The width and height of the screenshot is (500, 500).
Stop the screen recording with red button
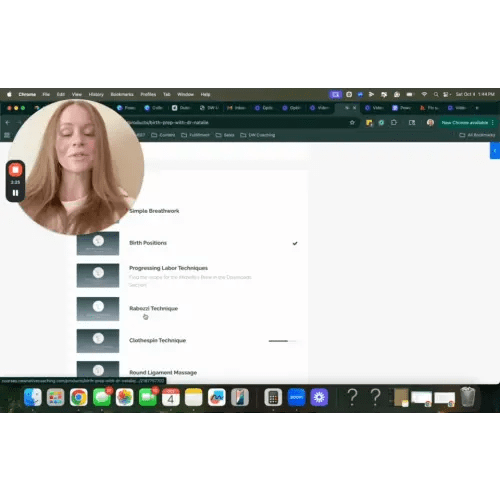[x=15, y=170]
